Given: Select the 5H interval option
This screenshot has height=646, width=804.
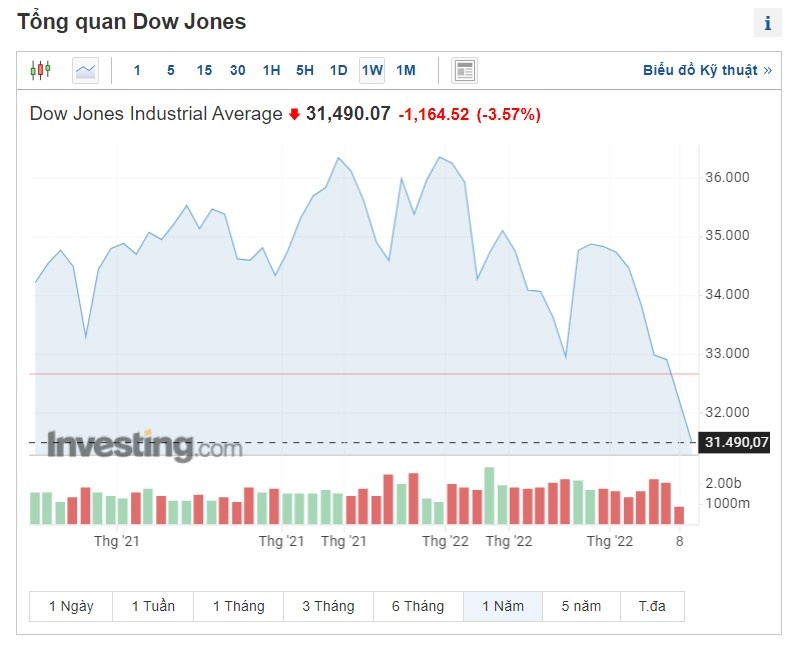Looking at the screenshot, I should (x=305, y=70).
